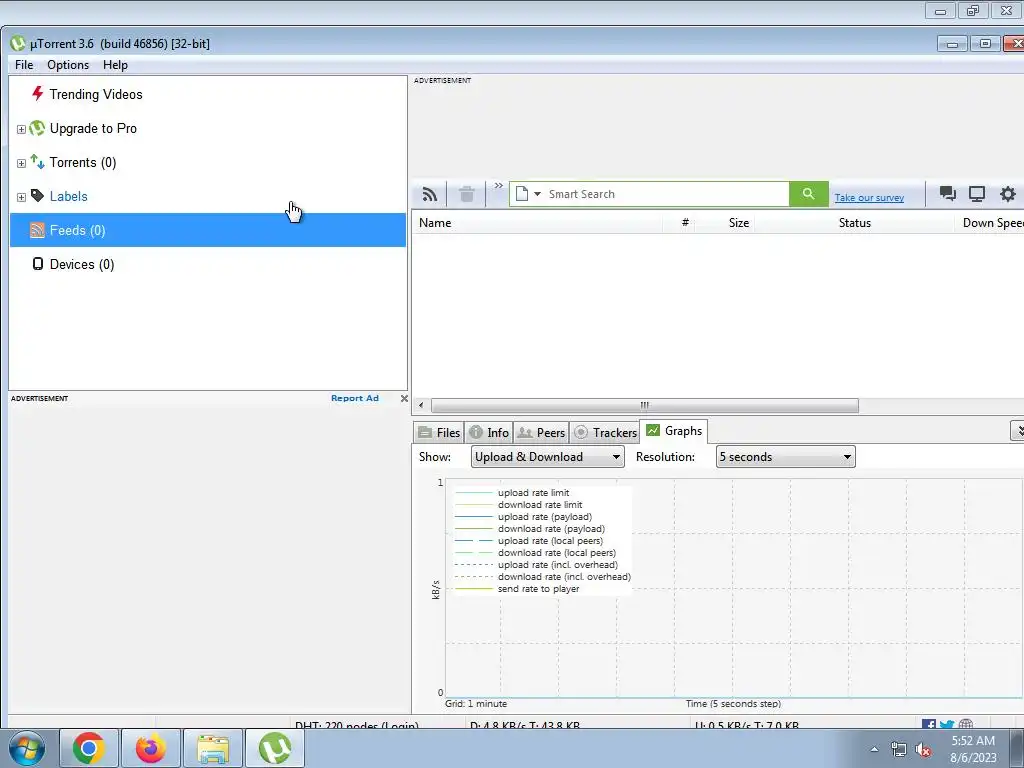
Task: Click the uTorrent taskbar button
Action: tap(275, 748)
